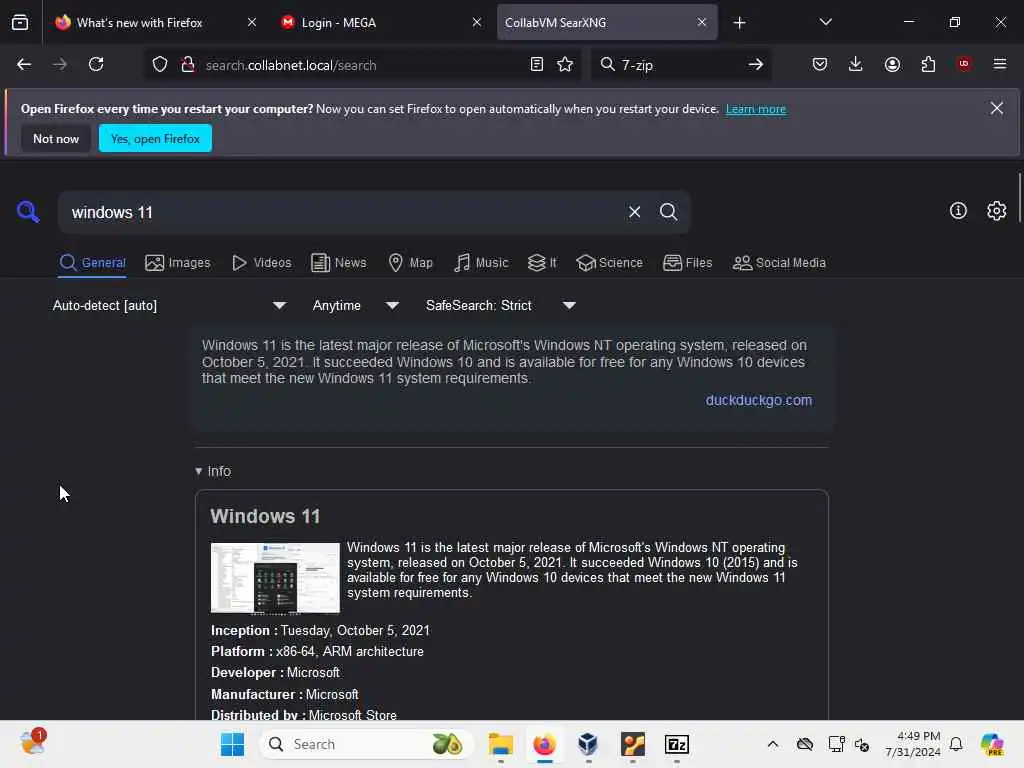Screen dimensions: 1024x768
Task: Switch to IT search category
Action: click(542, 263)
